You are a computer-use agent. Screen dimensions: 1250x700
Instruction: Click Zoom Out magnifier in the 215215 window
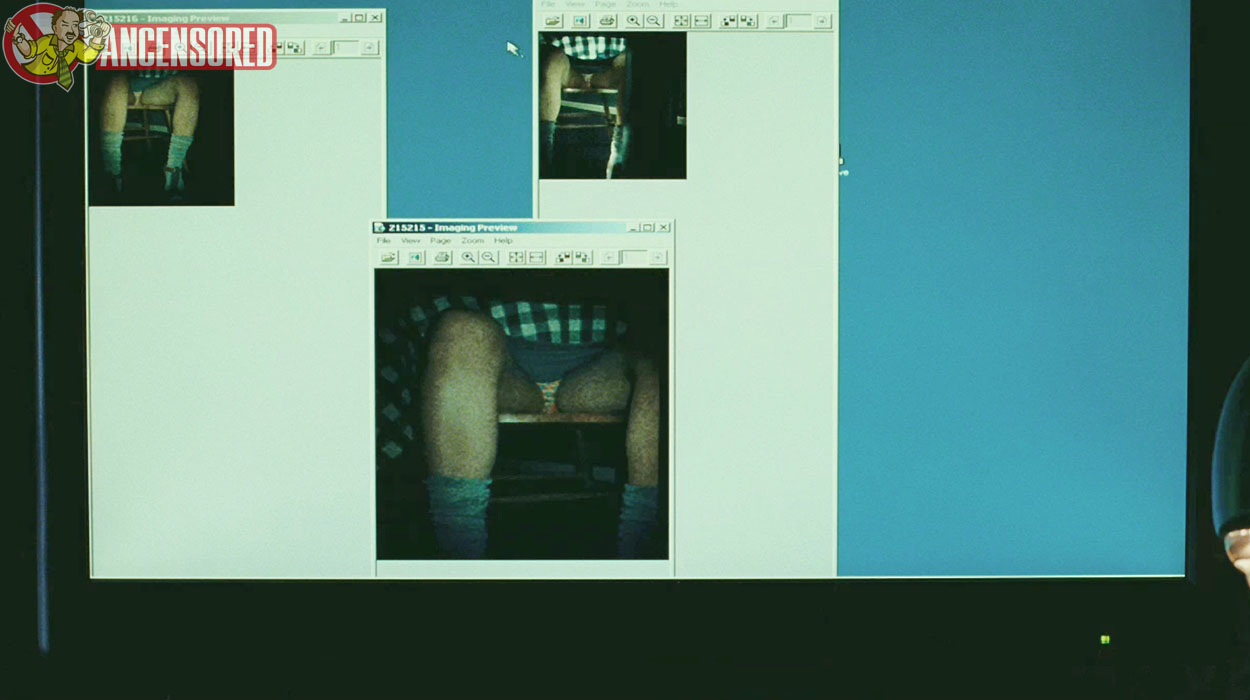point(488,258)
